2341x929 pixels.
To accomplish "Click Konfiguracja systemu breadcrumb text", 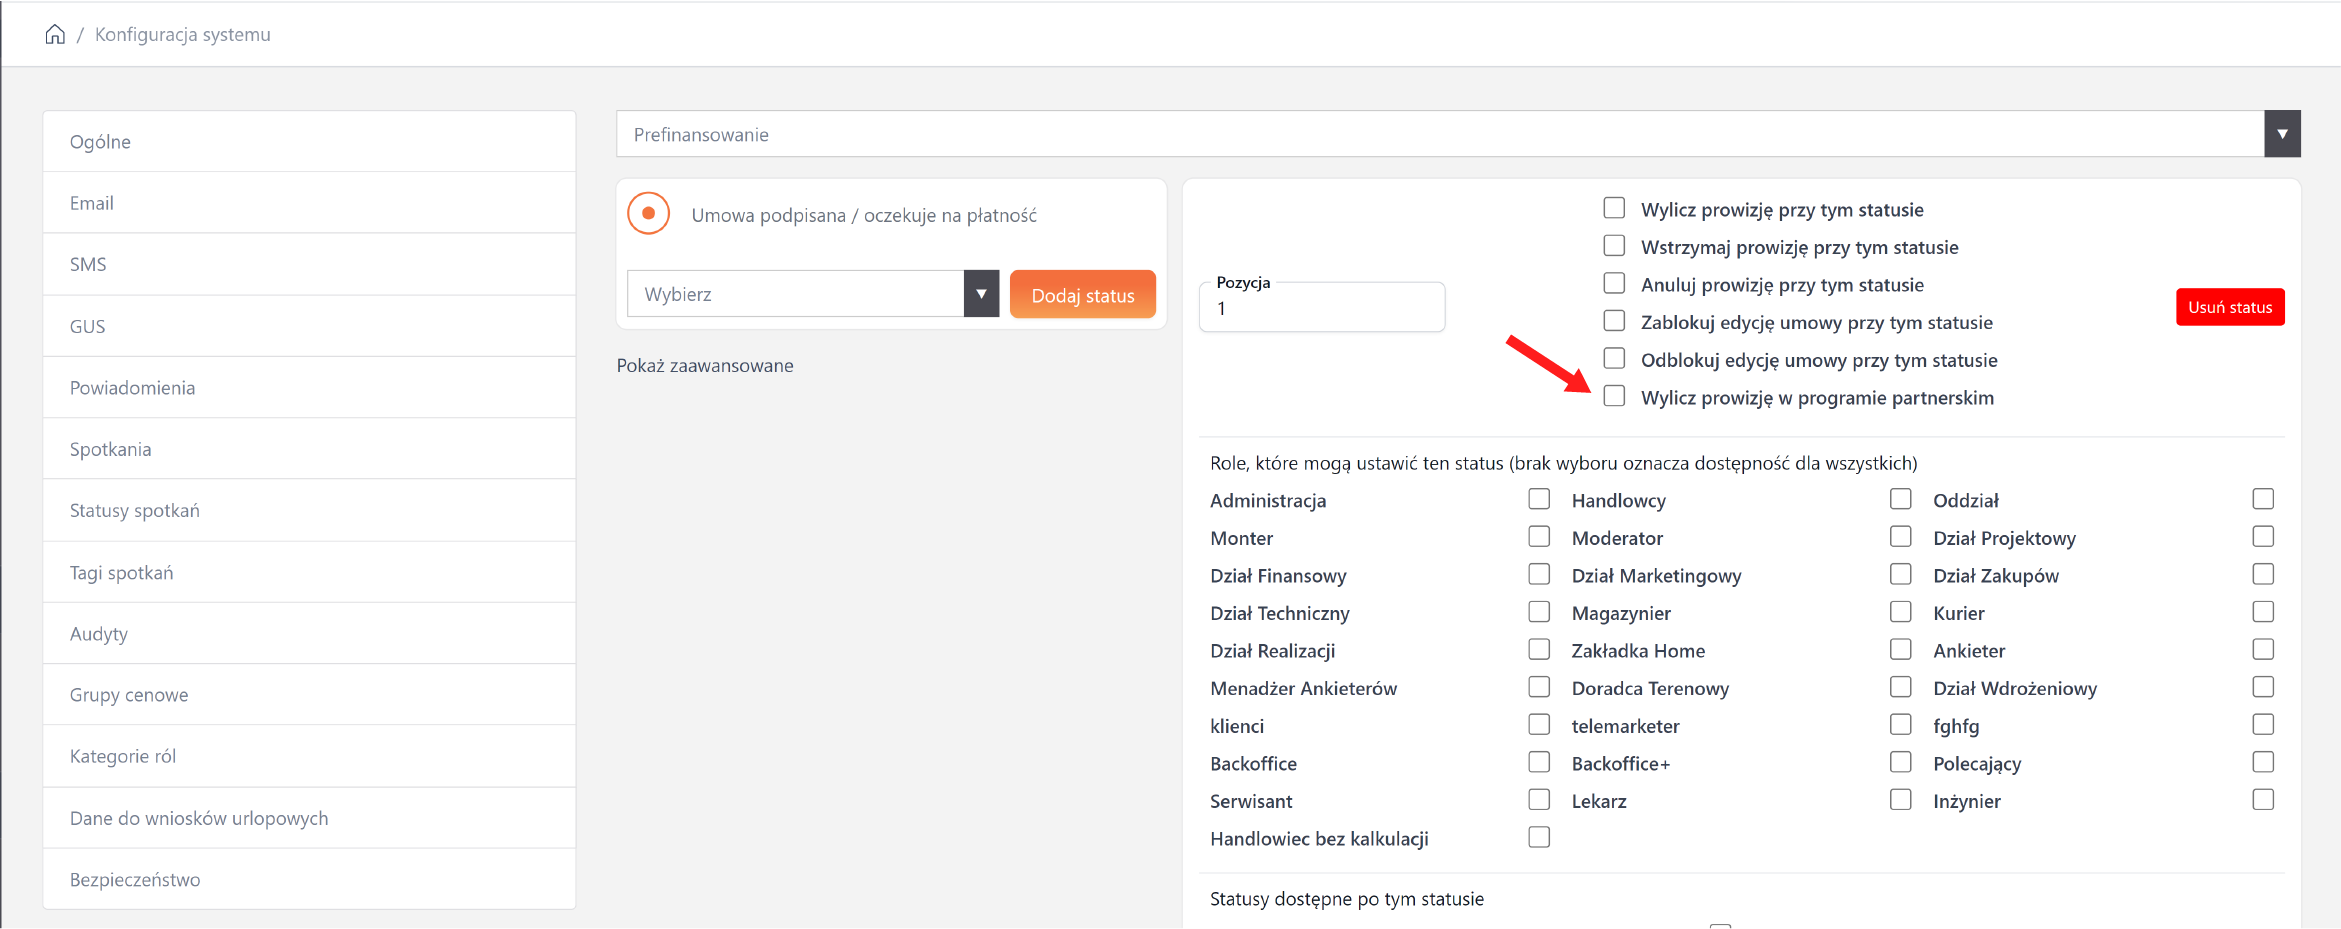I will tap(182, 35).
